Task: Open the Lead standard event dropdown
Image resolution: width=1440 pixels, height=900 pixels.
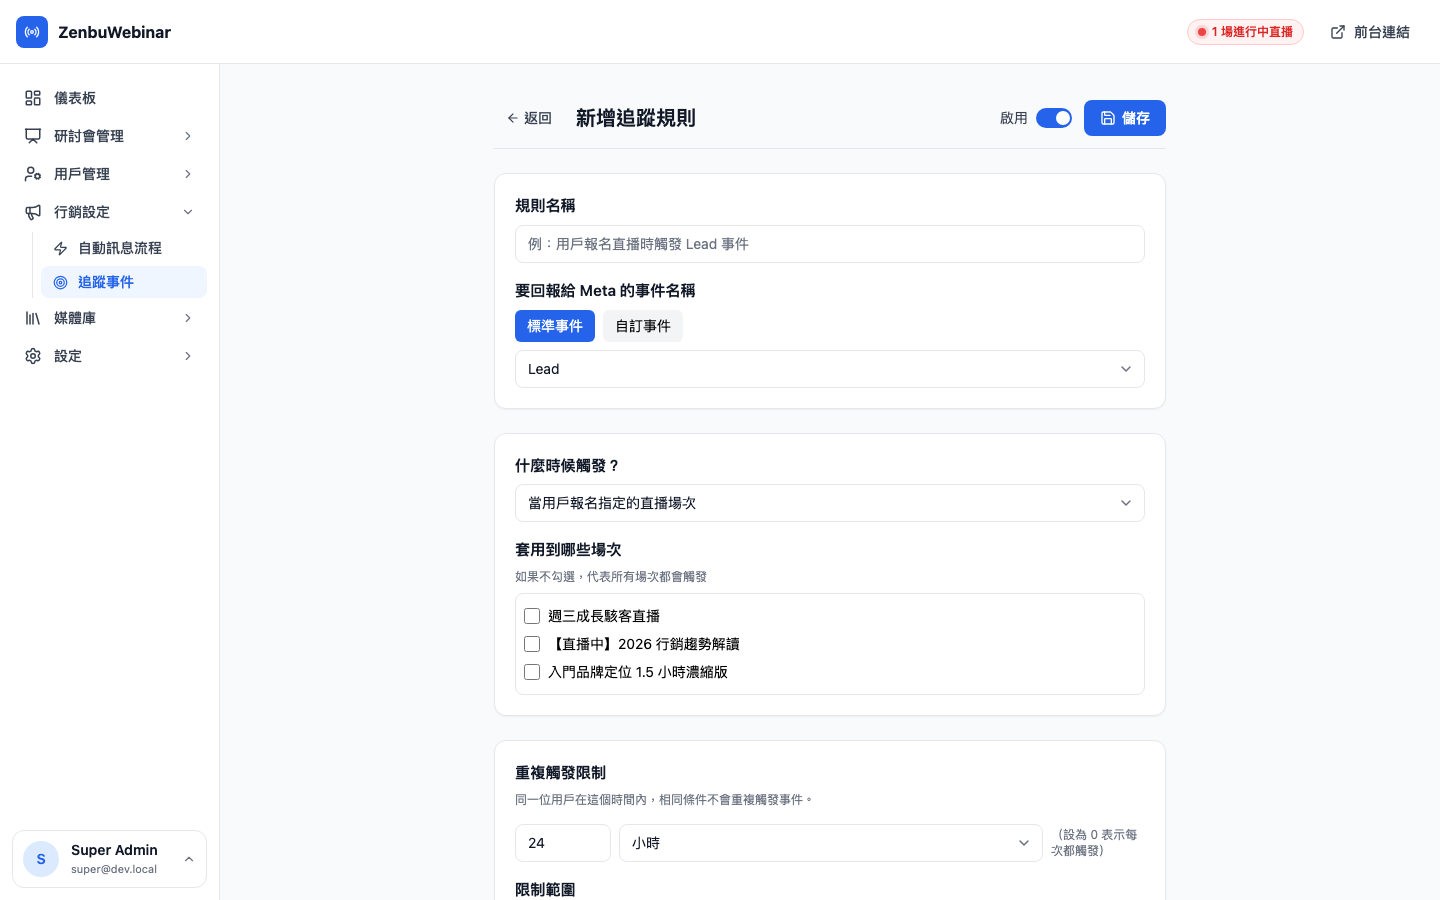Action: [x=829, y=369]
